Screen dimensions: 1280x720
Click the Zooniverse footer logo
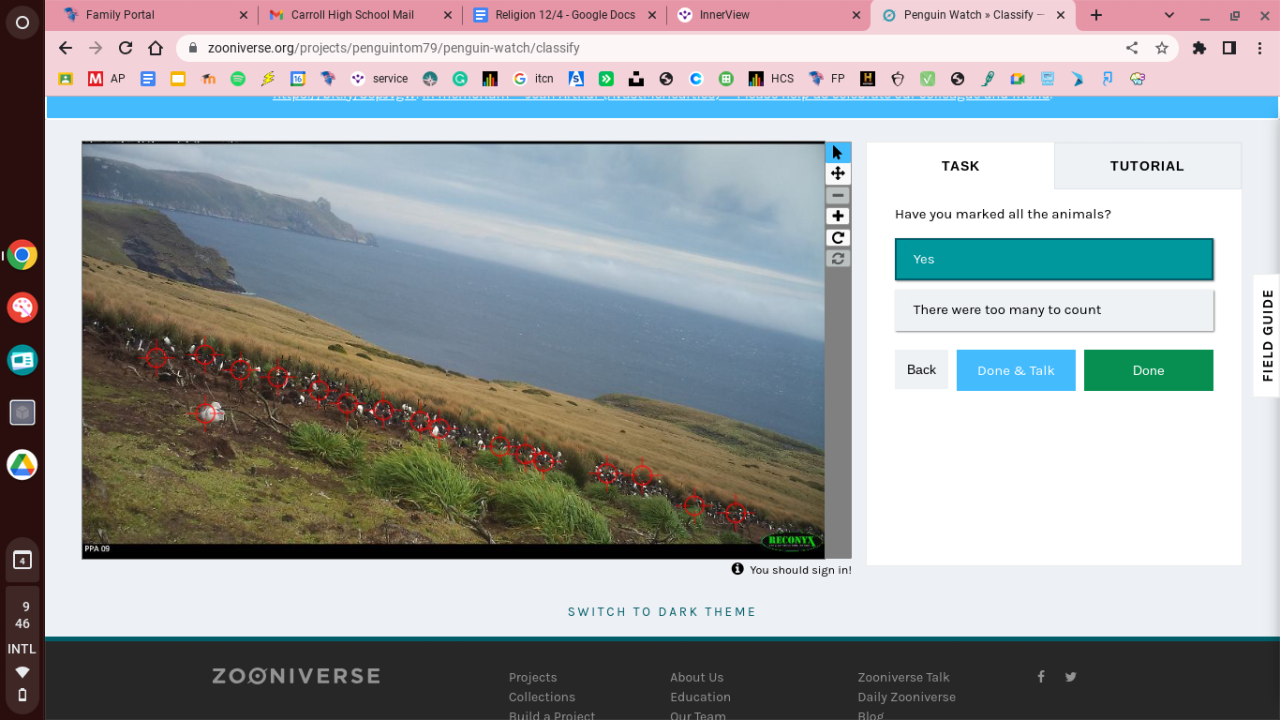click(296, 676)
